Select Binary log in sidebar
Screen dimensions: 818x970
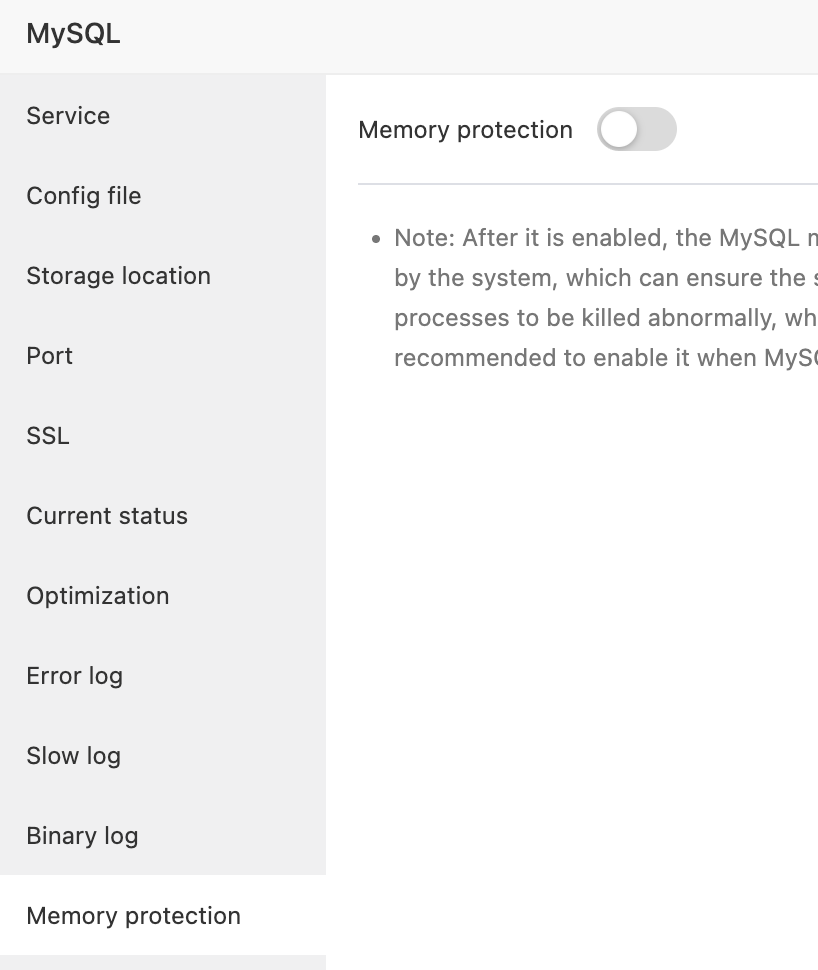[x=82, y=836]
